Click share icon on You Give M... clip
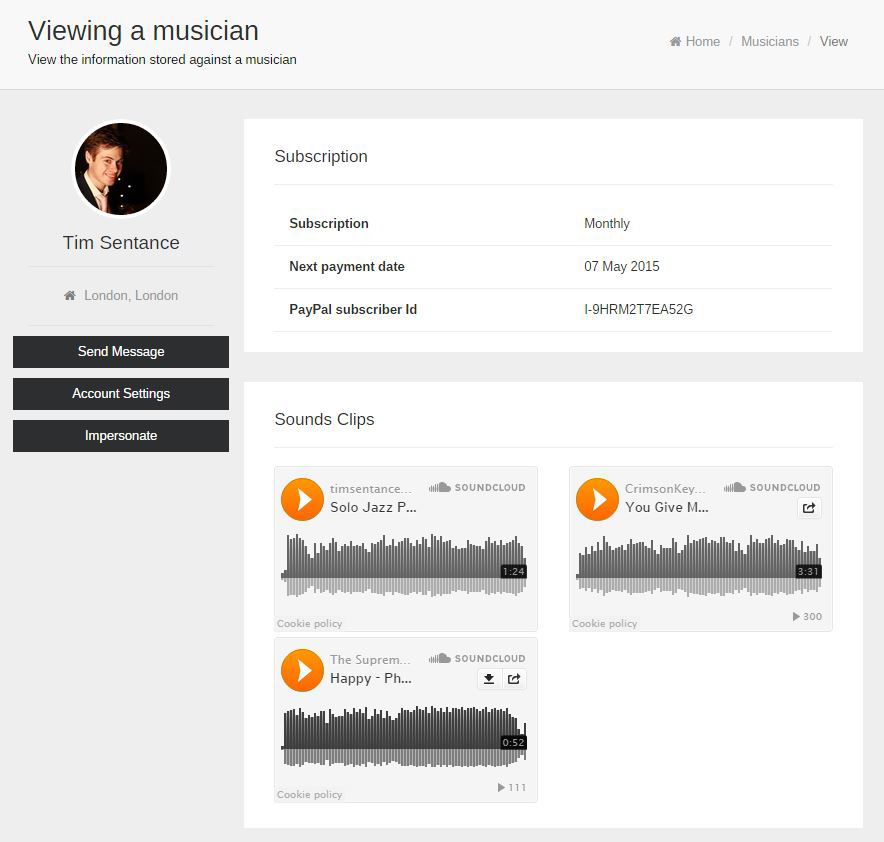884x842 pixels. pyautogui.click(x=809, y=508)
